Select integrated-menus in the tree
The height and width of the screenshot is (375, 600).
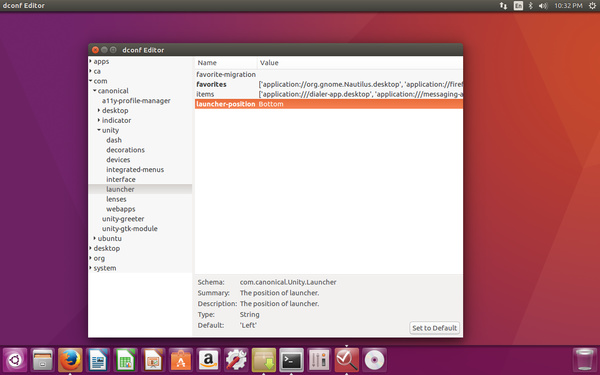pos(135,170)
